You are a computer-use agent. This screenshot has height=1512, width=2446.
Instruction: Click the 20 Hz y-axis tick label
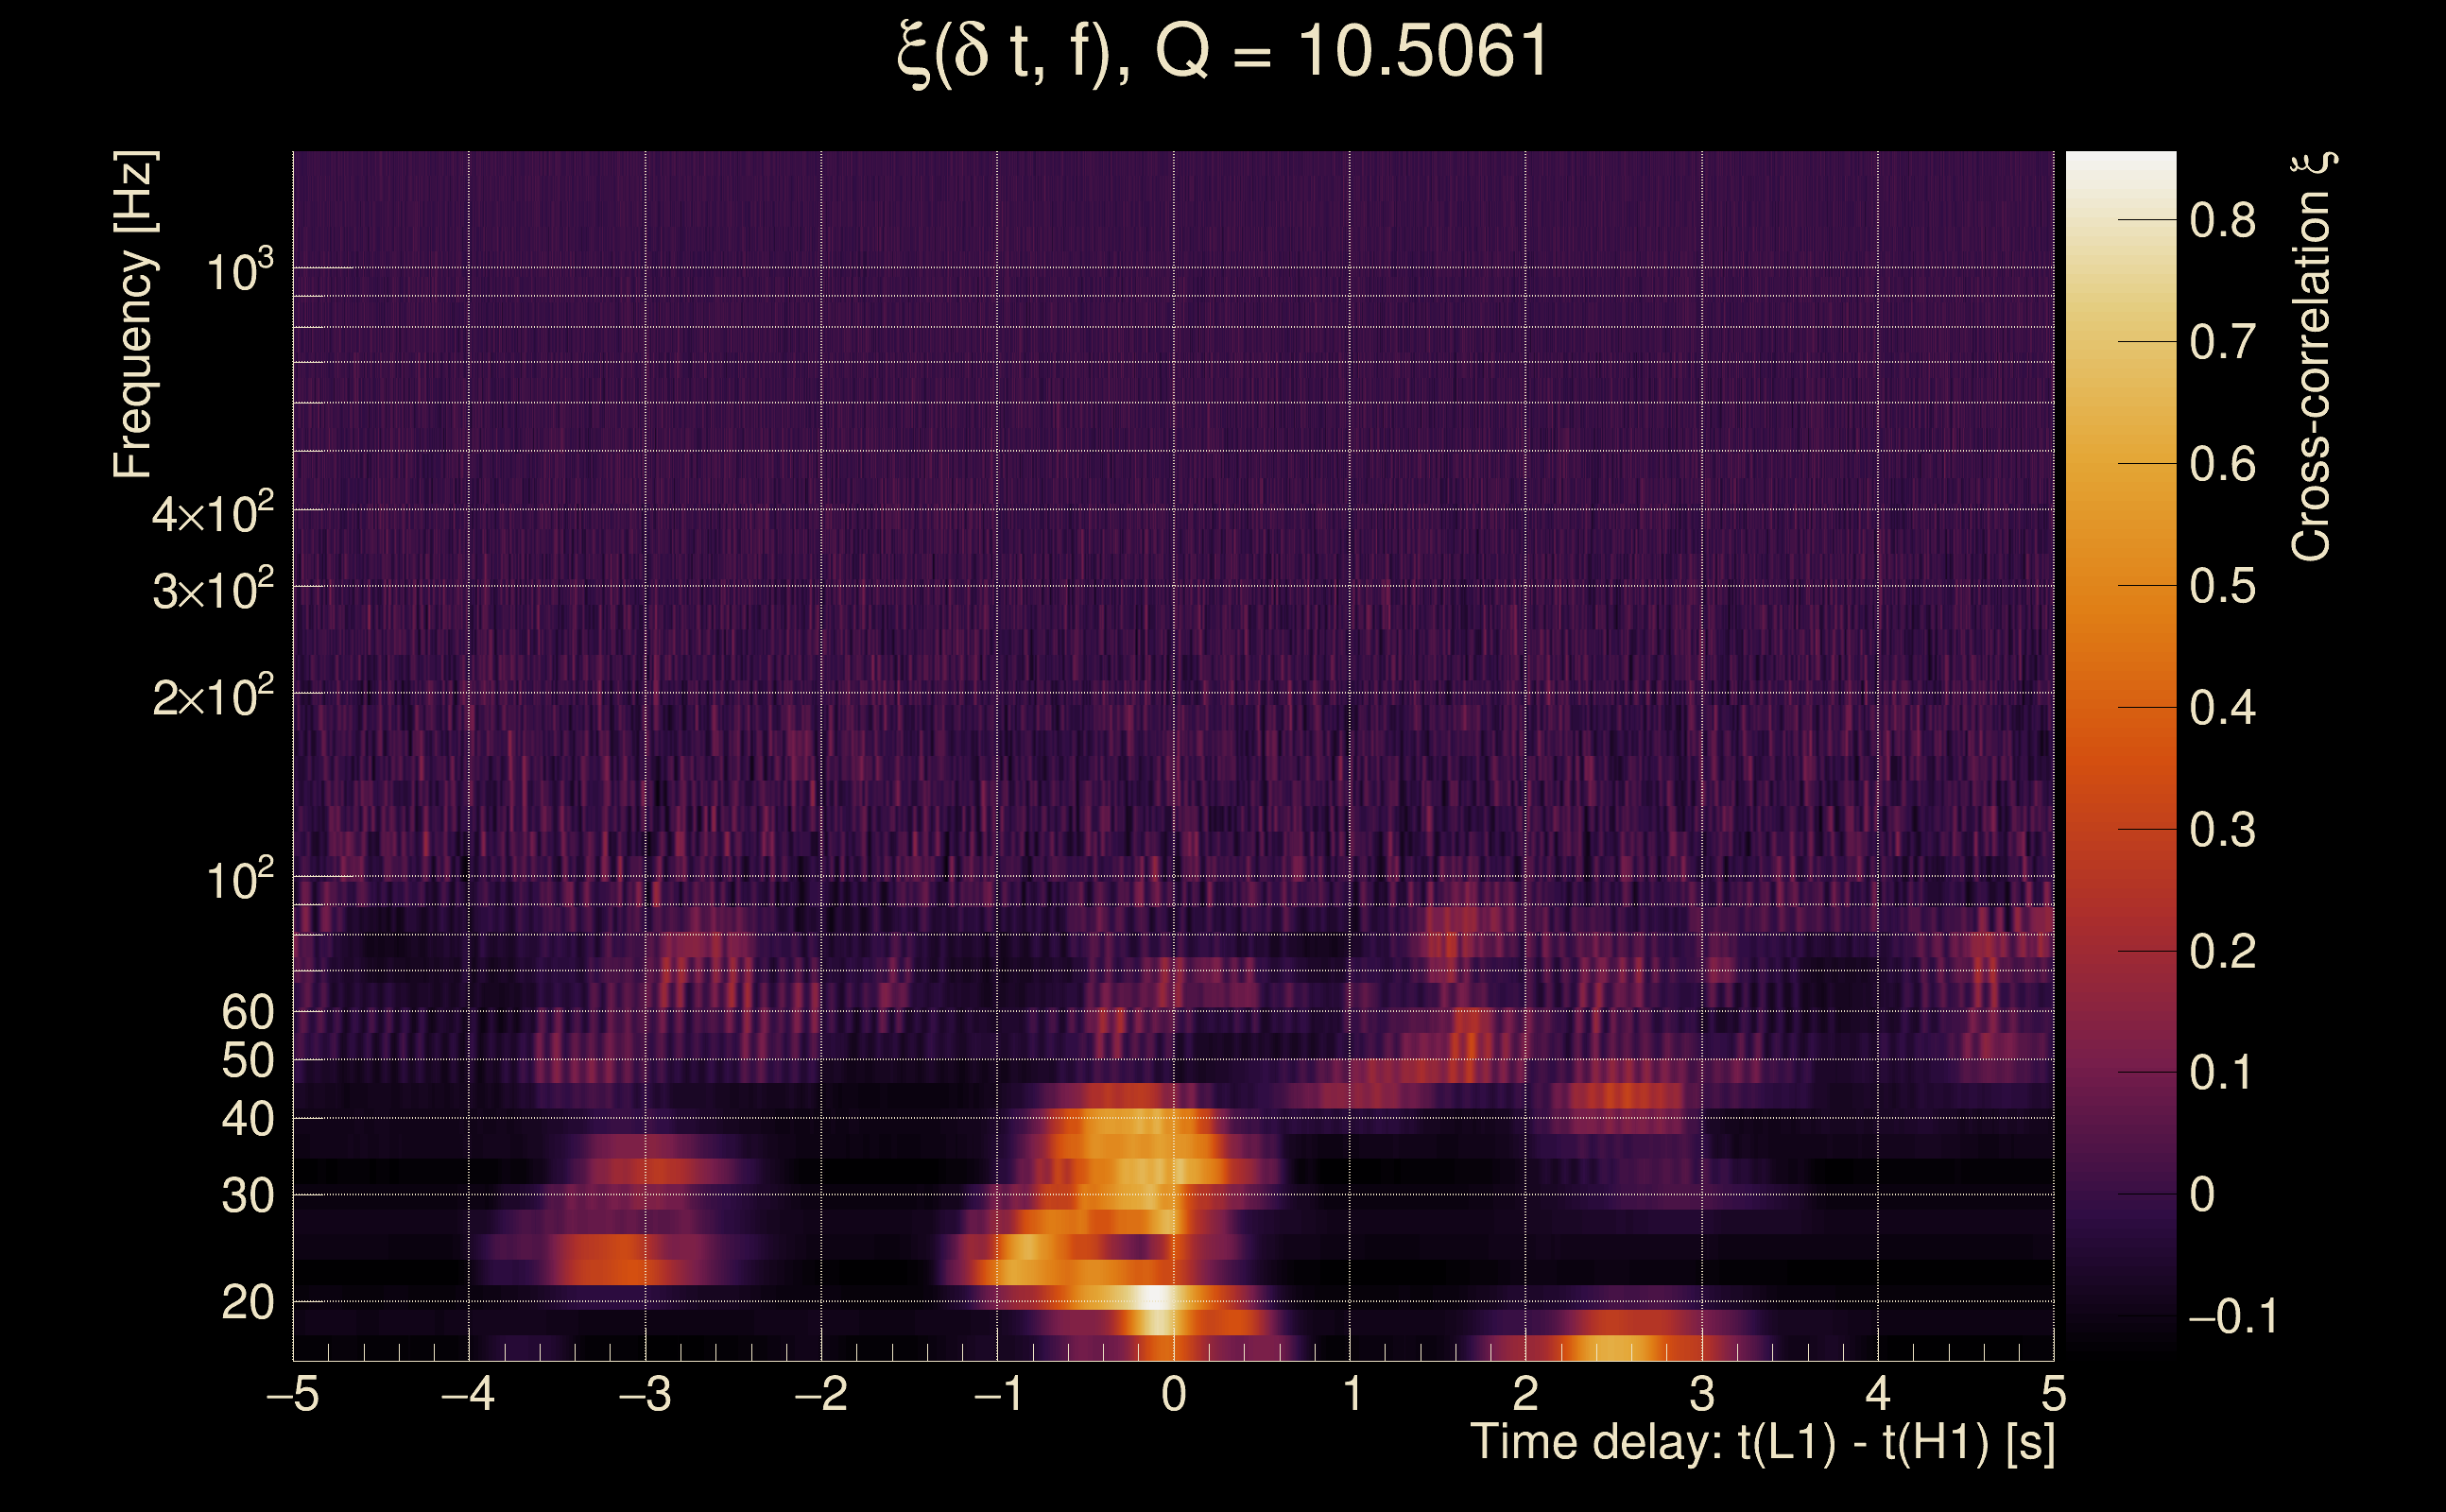pos(247,1303)
